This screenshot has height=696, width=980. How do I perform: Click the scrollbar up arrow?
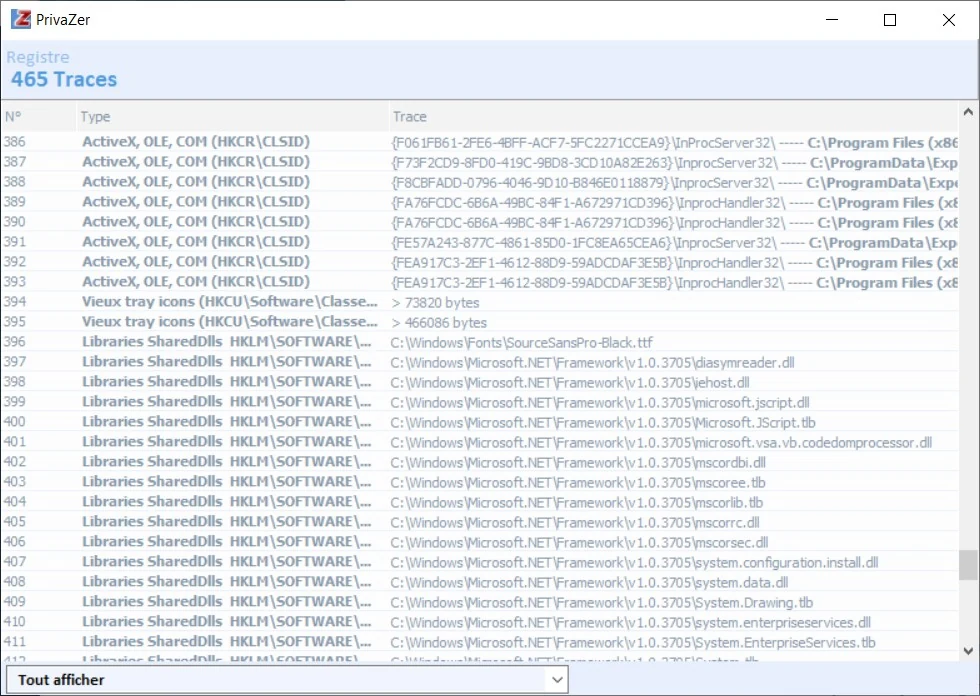[x=968, y=112]
